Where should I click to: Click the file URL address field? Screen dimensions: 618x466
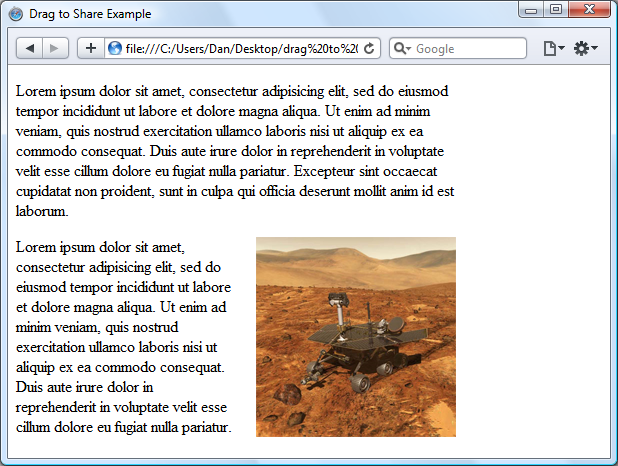(x=242, y=48)
